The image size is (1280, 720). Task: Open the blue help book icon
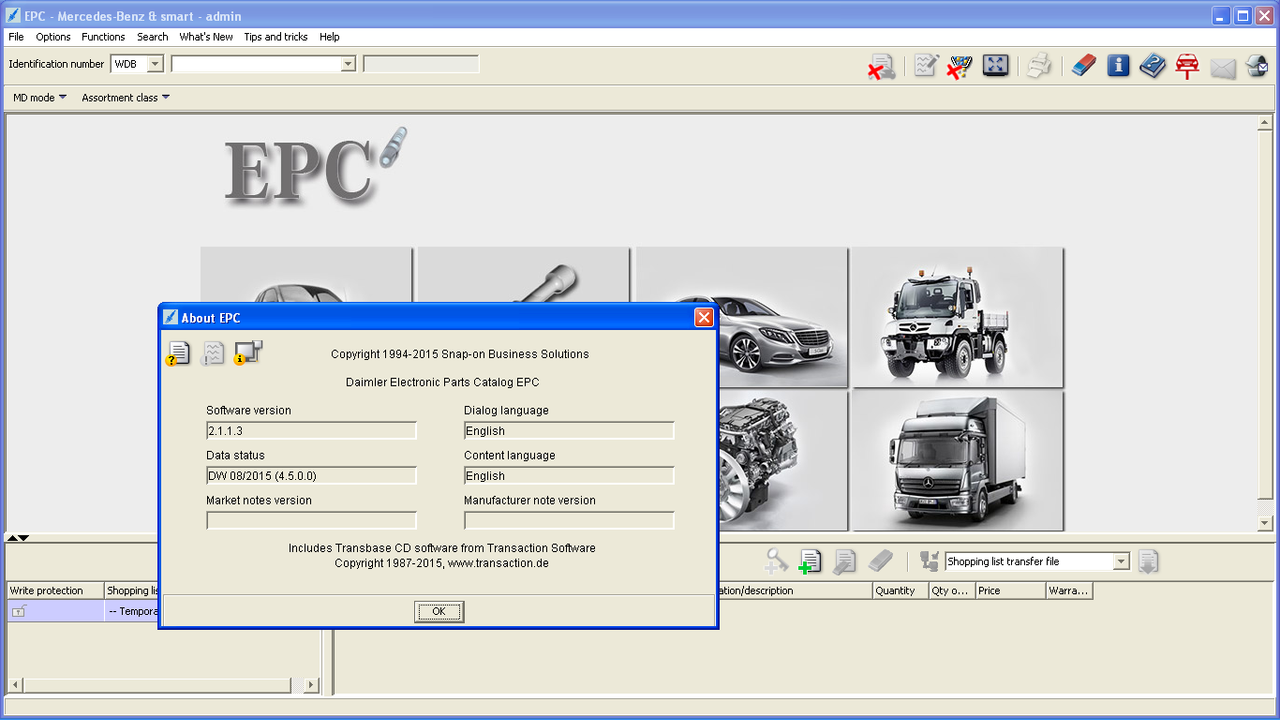coord(1153,66)
